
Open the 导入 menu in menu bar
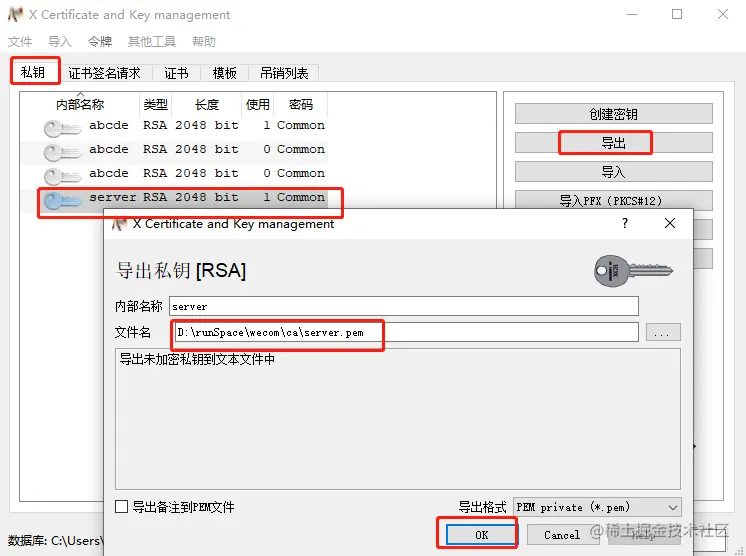coord(60,42)
